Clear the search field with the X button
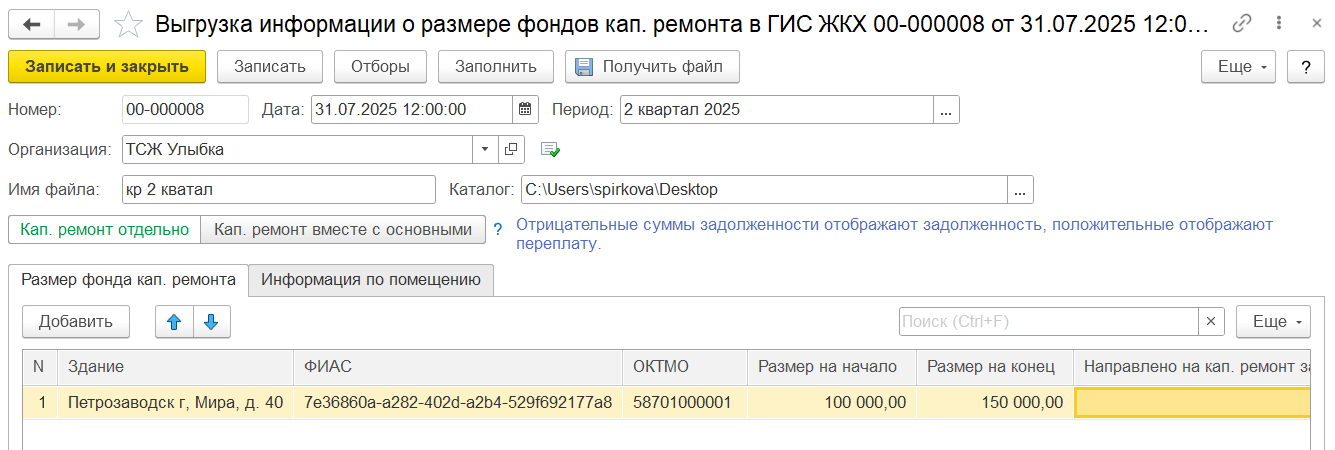This screenshot has height=450, width=1335. click(x=1211, y=321)
